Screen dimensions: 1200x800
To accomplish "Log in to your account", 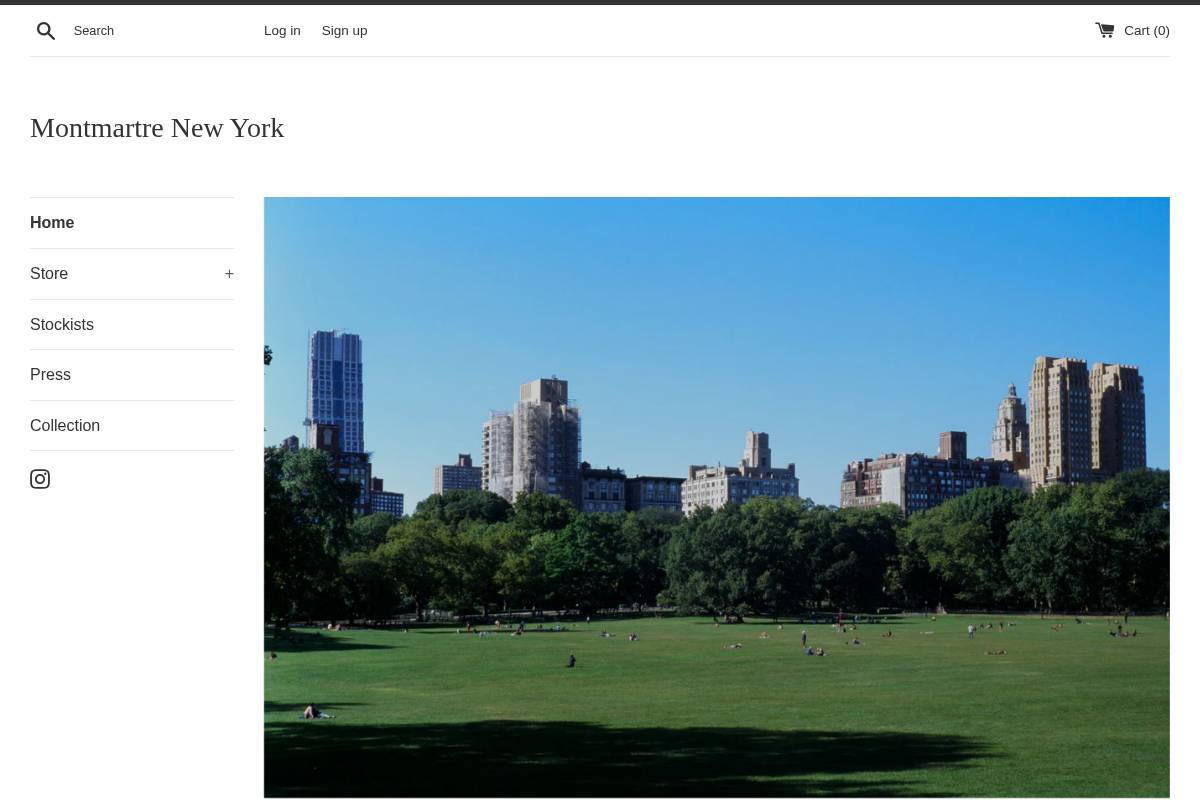I will (x=282, y=30).
